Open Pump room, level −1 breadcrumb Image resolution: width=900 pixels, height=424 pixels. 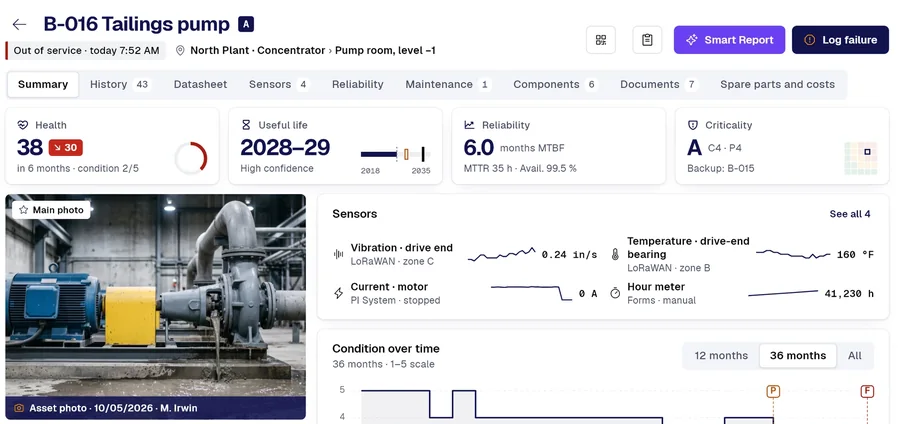(385, 50)
